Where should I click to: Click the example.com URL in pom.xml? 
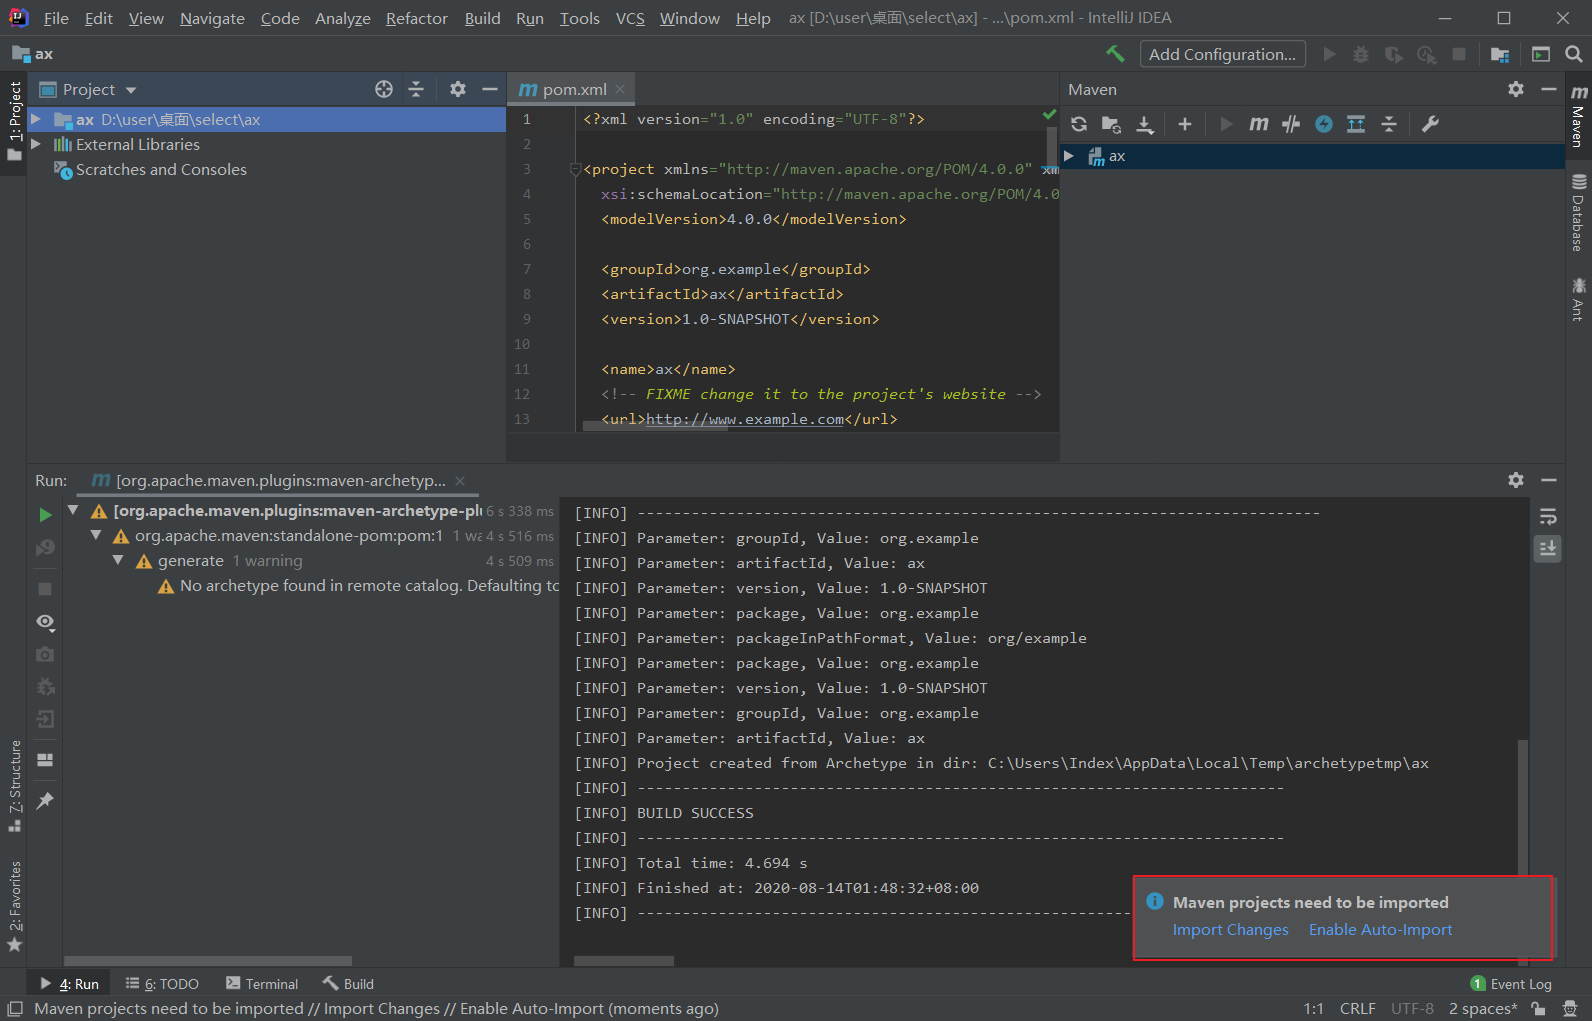[x=745, y=419]
